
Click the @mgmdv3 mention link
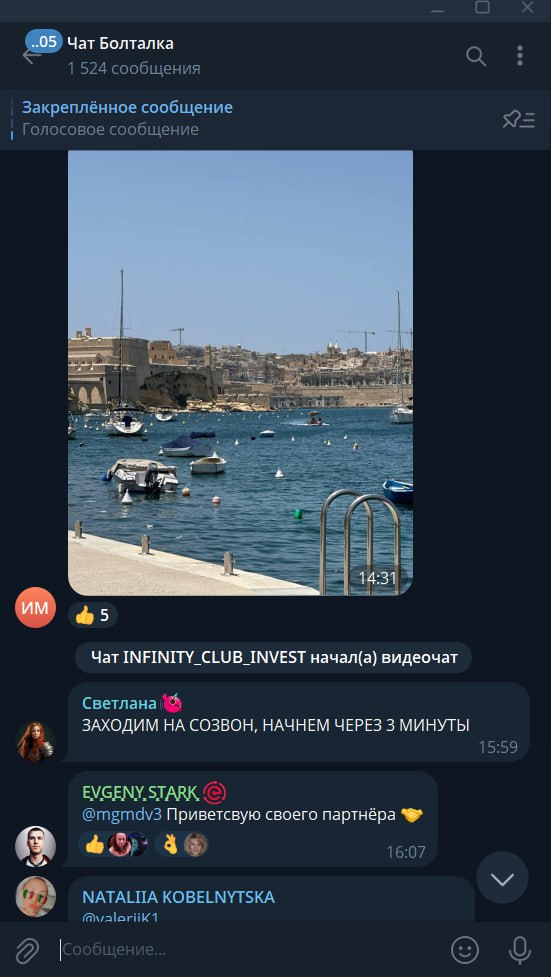[122, 814]
